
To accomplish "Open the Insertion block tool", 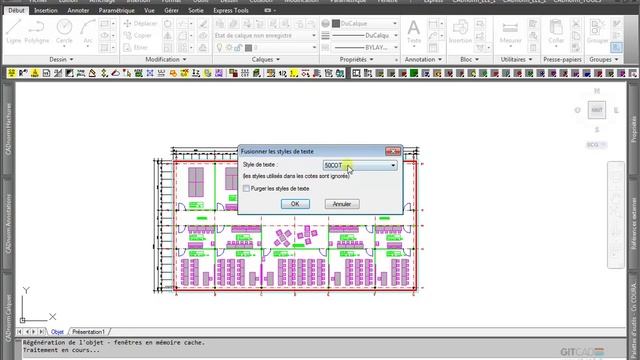I will [x=460, y=32].
